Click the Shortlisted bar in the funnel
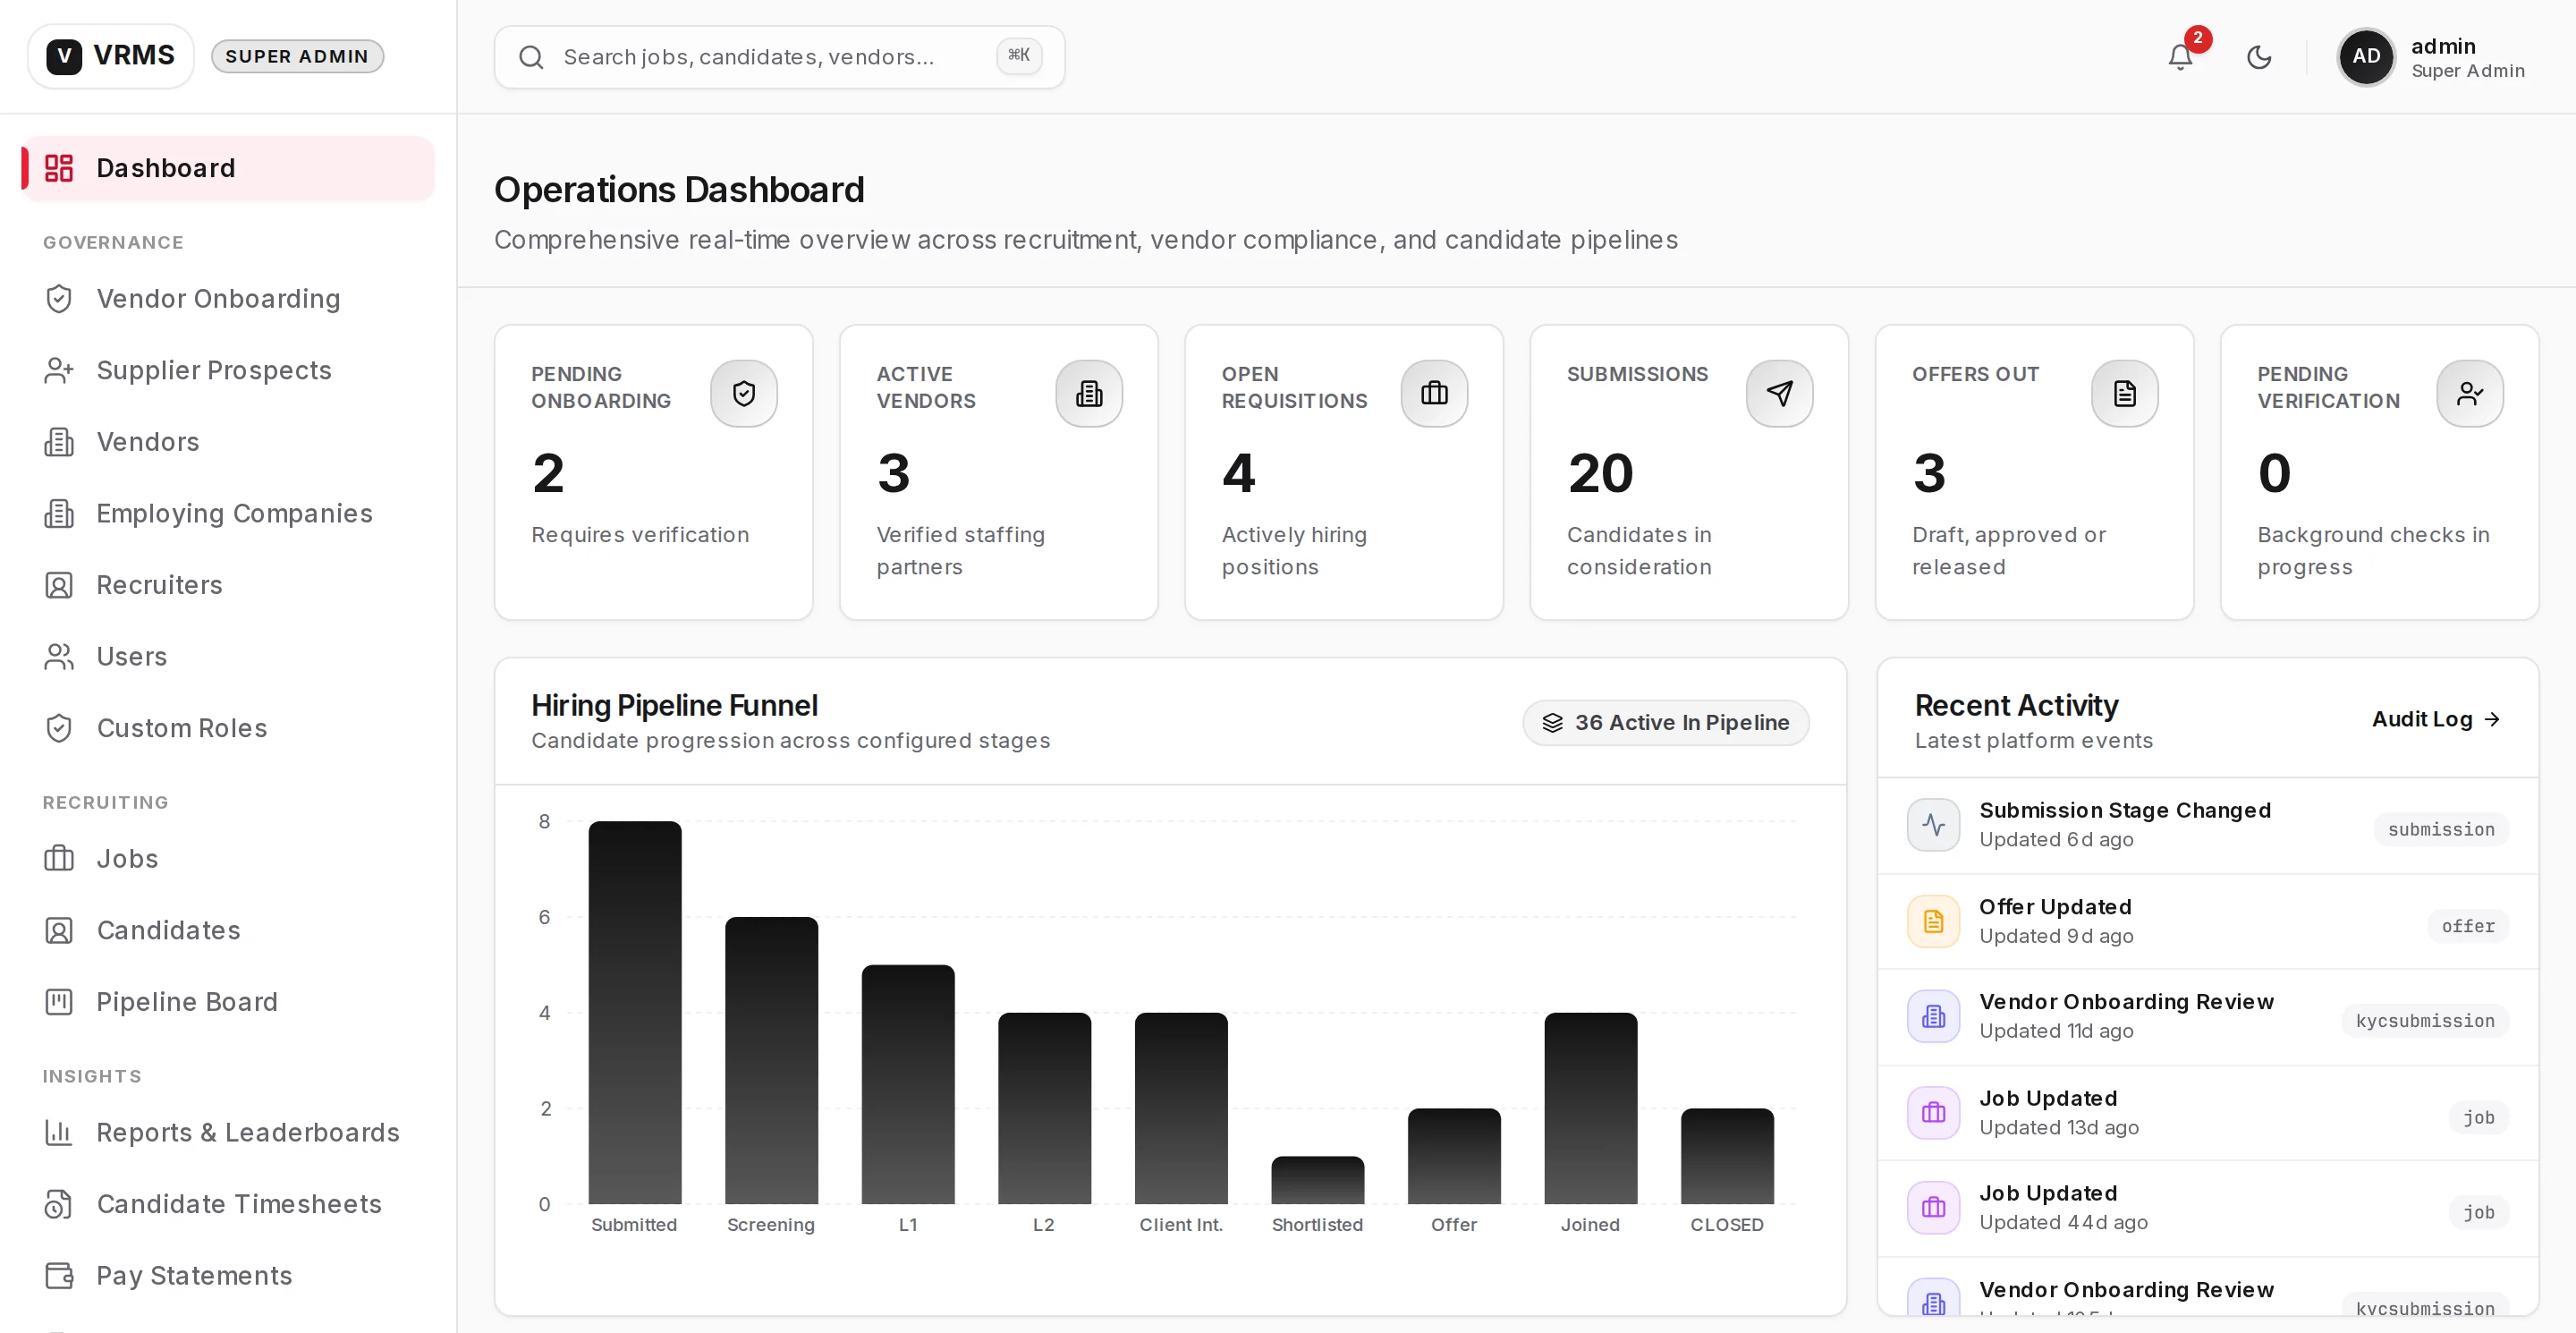The image size is (2576, 1333). pos(1318,1180)
